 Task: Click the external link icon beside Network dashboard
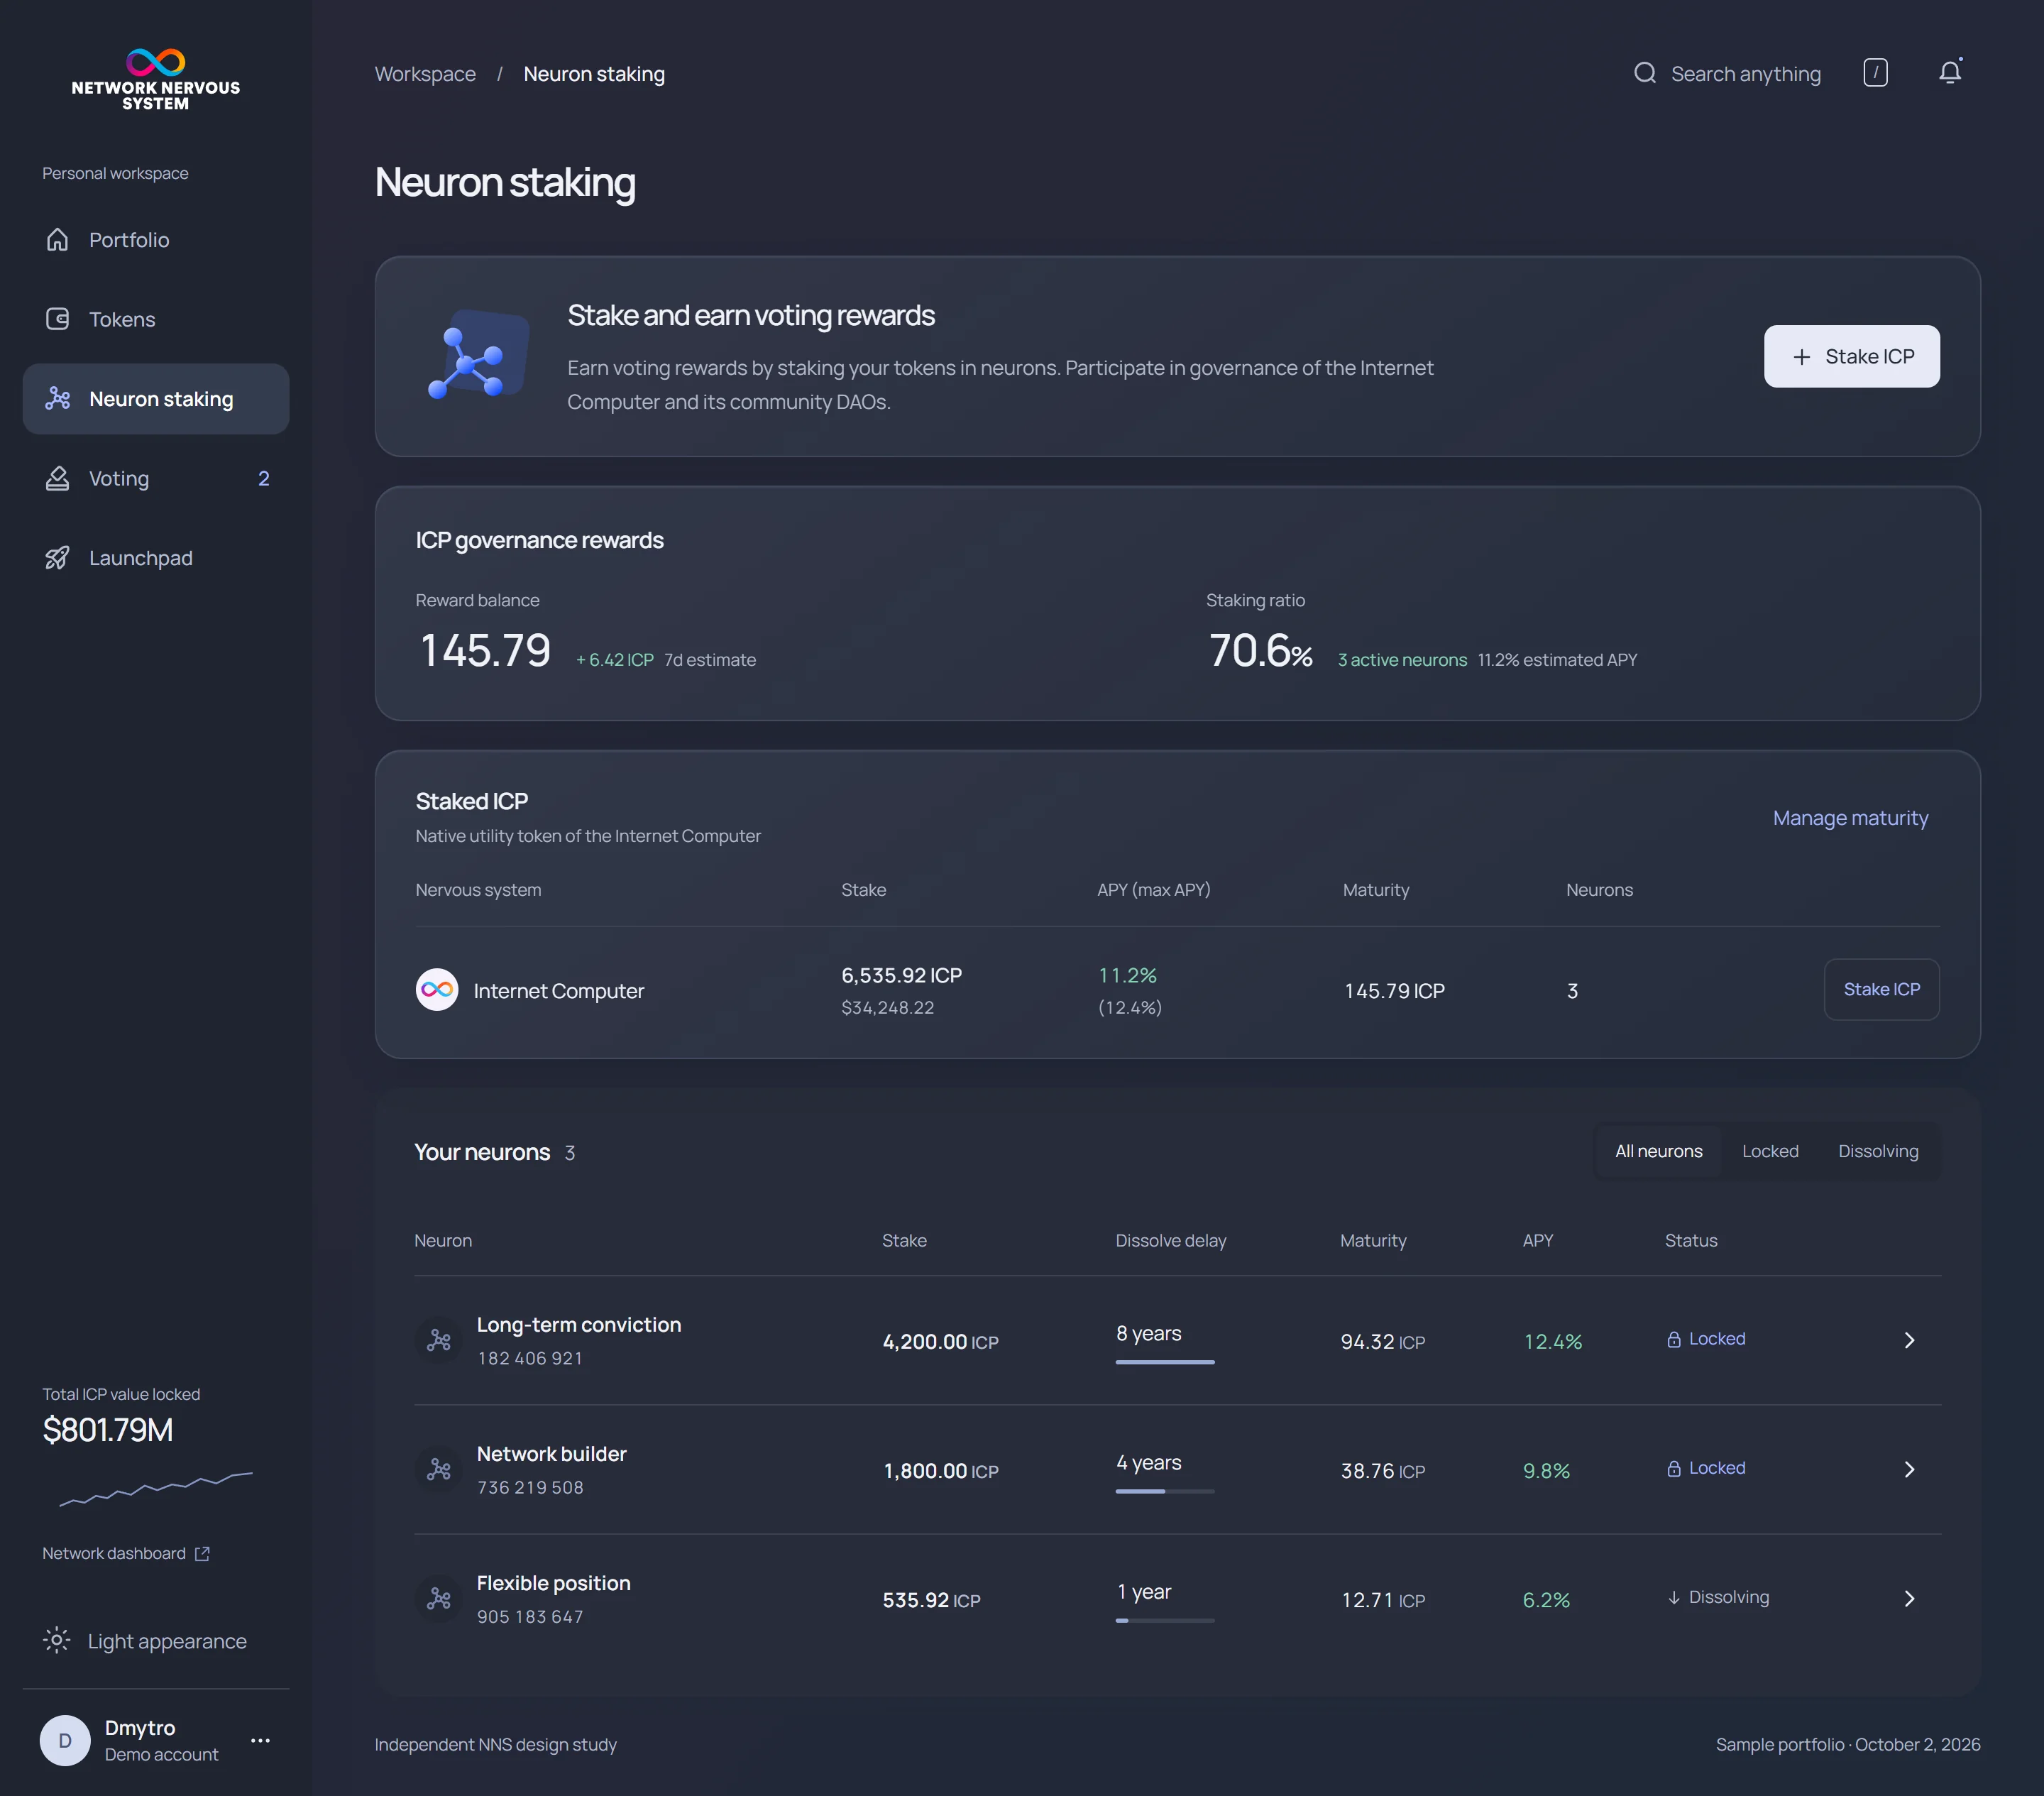(202, 1553)
